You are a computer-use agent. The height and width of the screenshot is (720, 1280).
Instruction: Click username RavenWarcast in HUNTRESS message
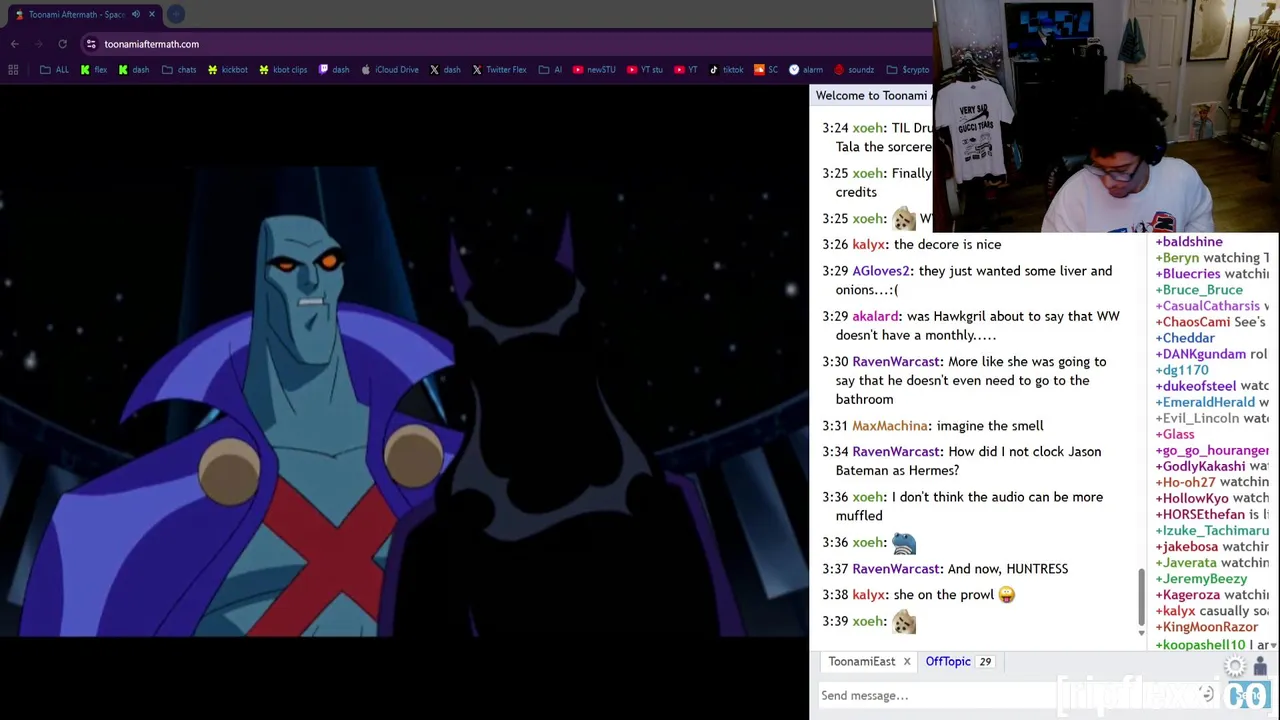(x=896, y=569)
